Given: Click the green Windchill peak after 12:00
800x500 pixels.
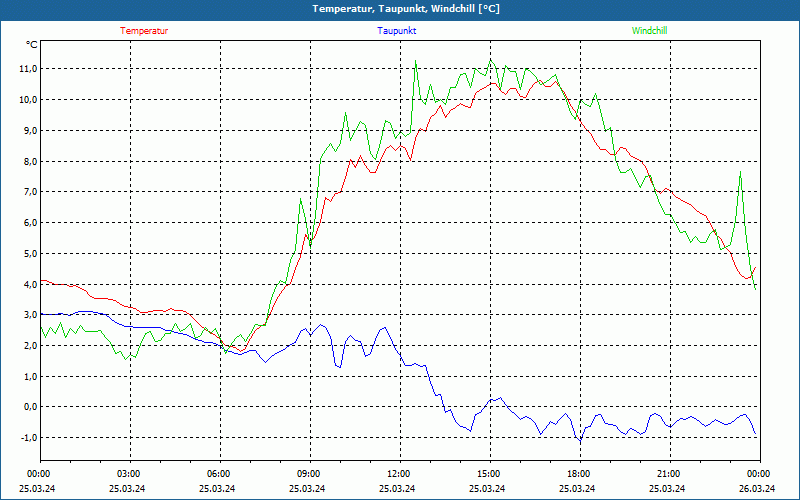Looking at the screenshot, I should pyautogui.click(x=415, y=61).
